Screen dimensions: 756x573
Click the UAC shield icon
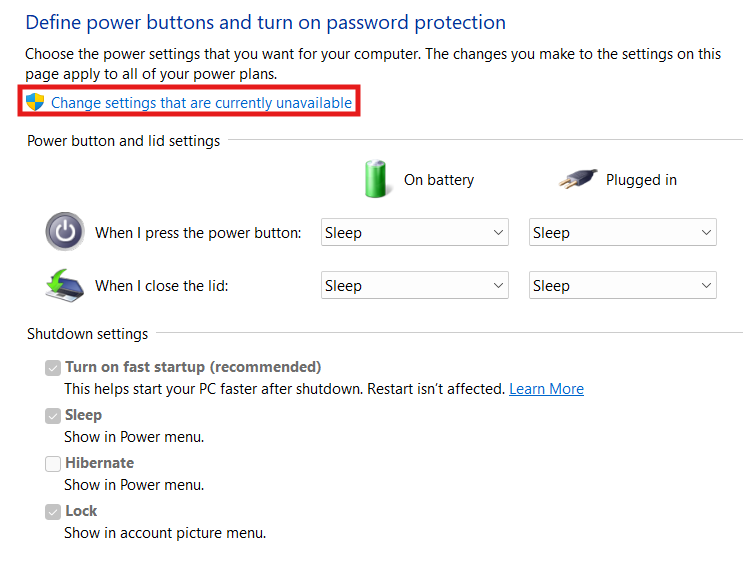(x=36, y=102)
